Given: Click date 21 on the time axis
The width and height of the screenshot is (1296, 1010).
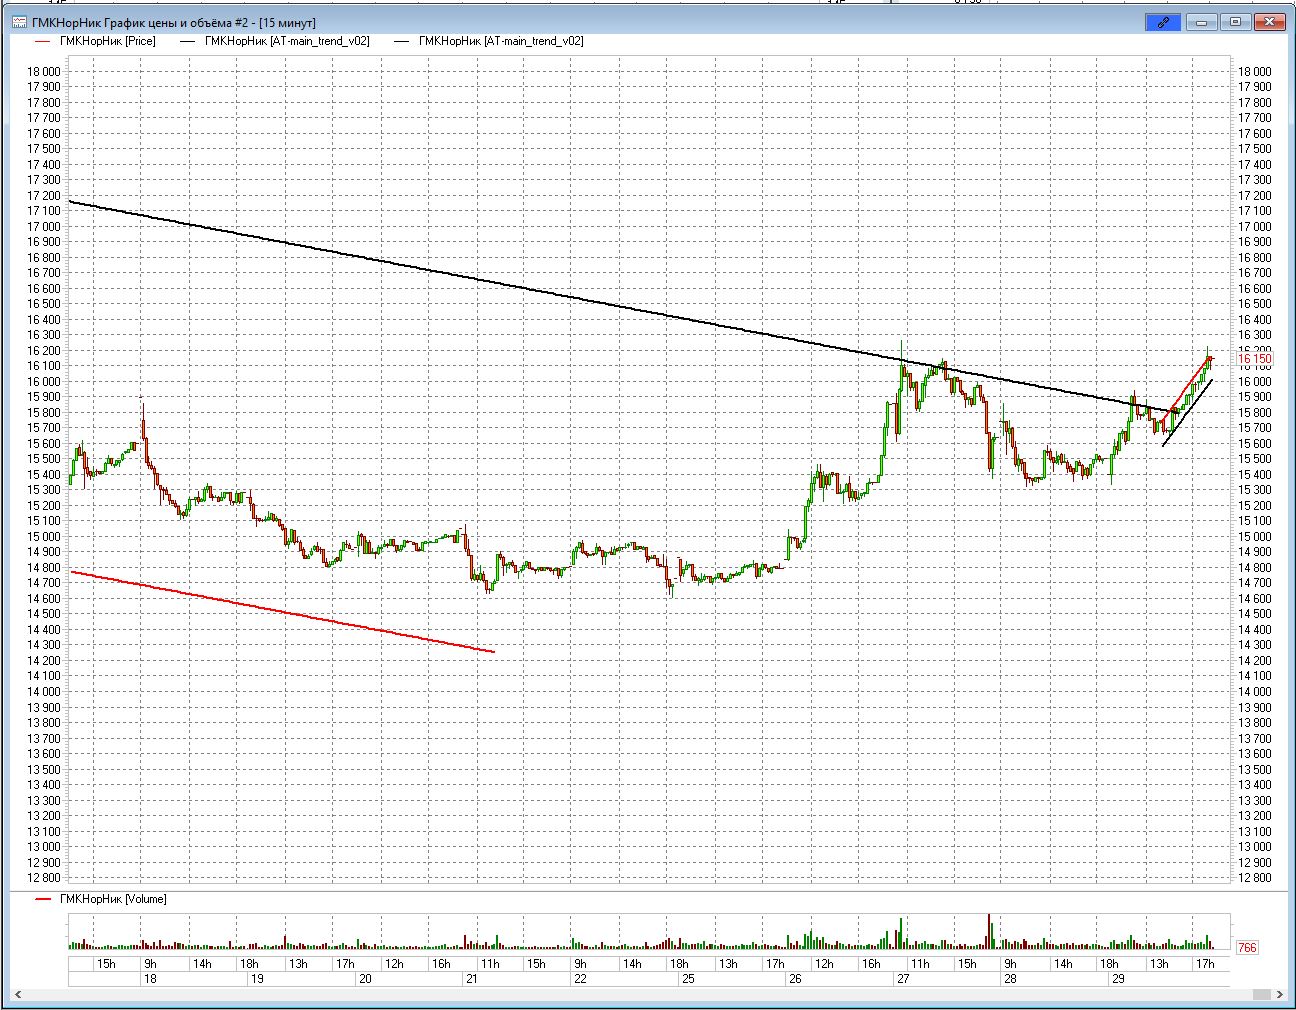Looking at the screenshot, I should click(471, 979).
